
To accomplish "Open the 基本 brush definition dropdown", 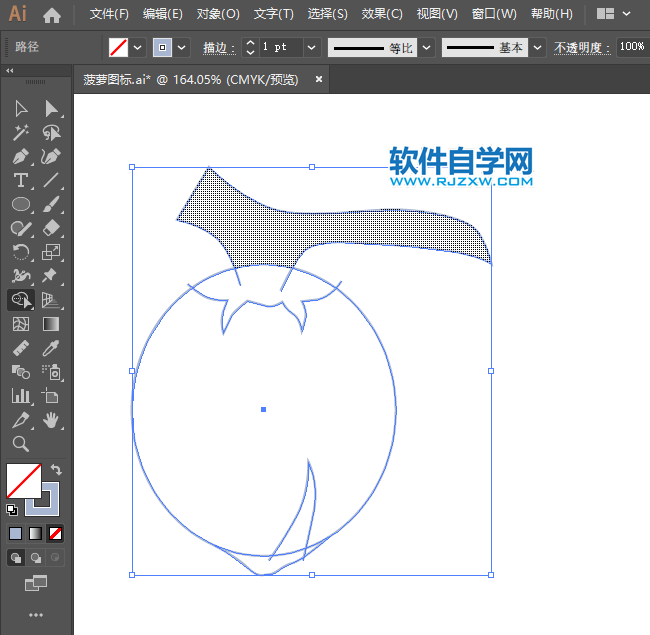I will pos(538,47).
